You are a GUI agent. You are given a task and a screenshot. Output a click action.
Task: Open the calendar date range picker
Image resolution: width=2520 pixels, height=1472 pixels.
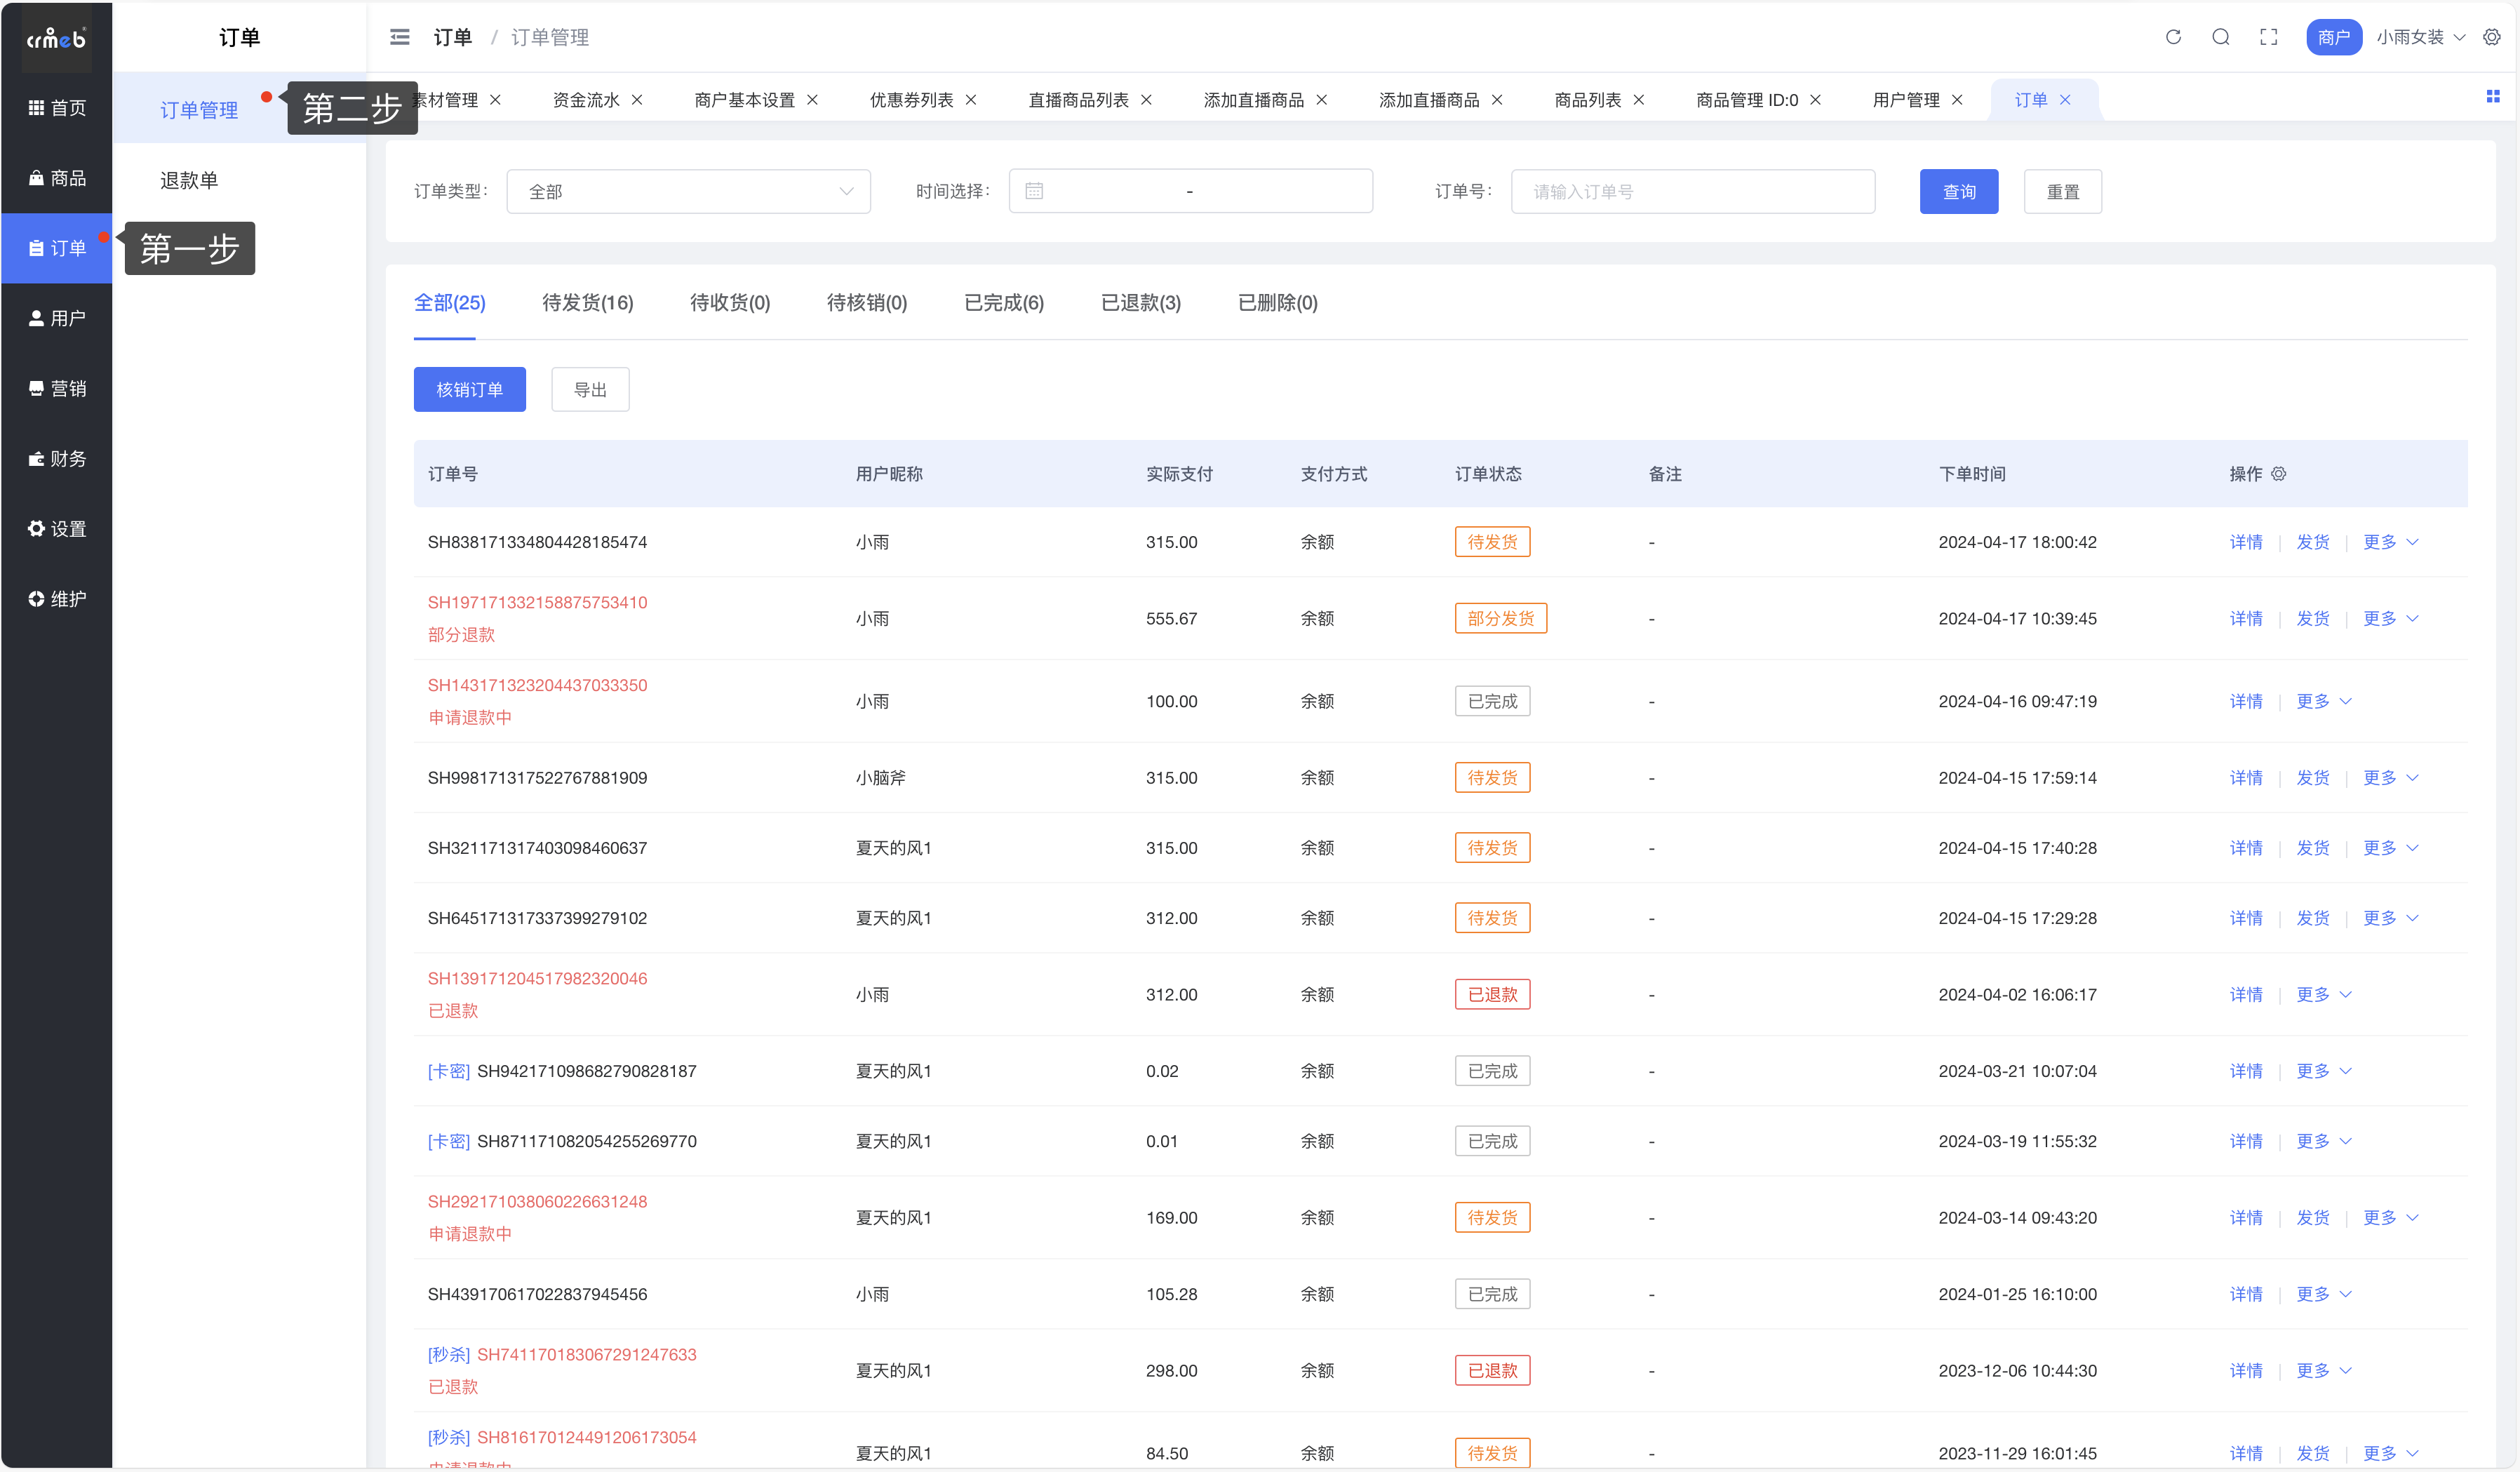1190,191
